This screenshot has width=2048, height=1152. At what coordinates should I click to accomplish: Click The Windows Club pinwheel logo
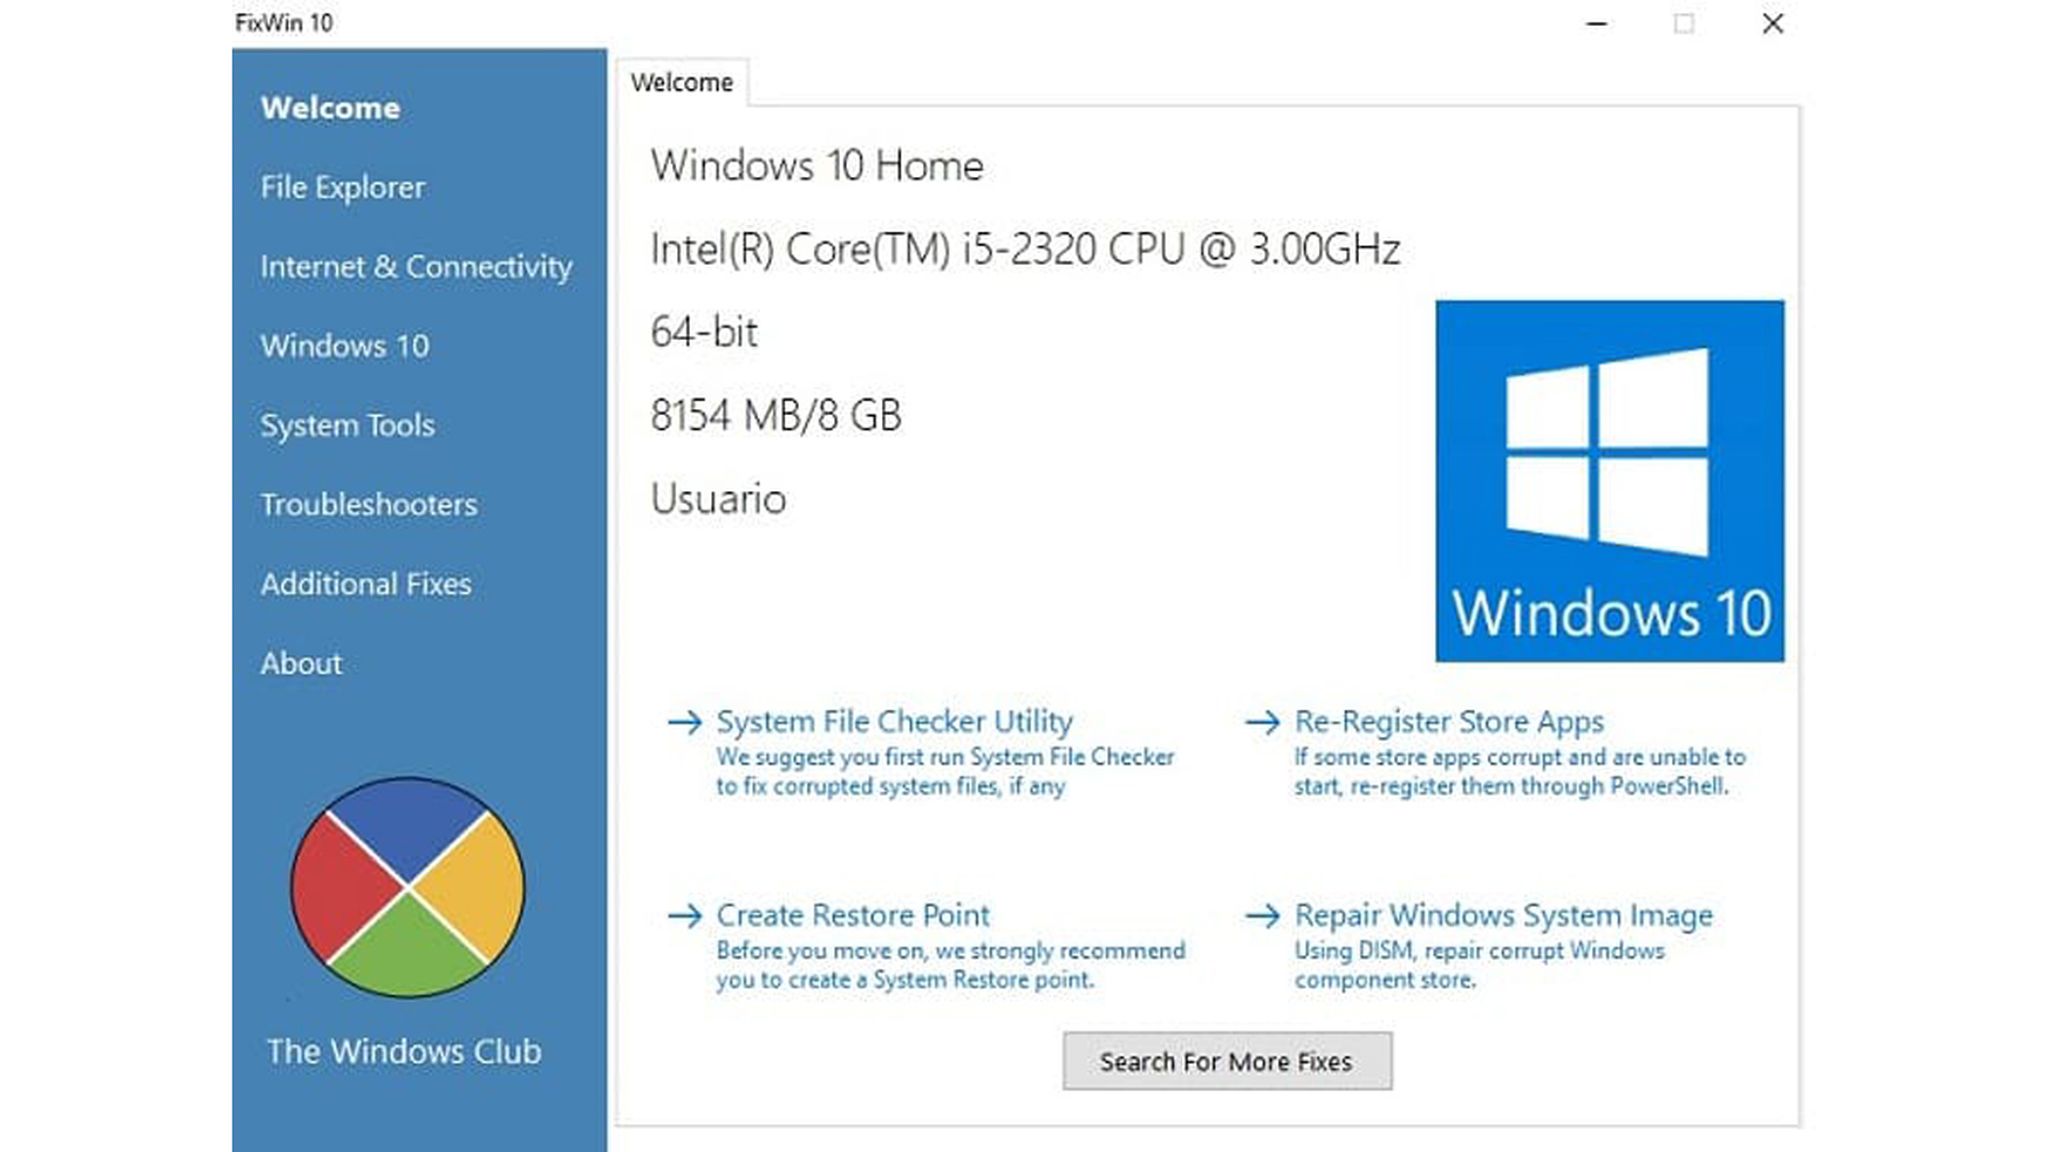click(x=408, y=884)
